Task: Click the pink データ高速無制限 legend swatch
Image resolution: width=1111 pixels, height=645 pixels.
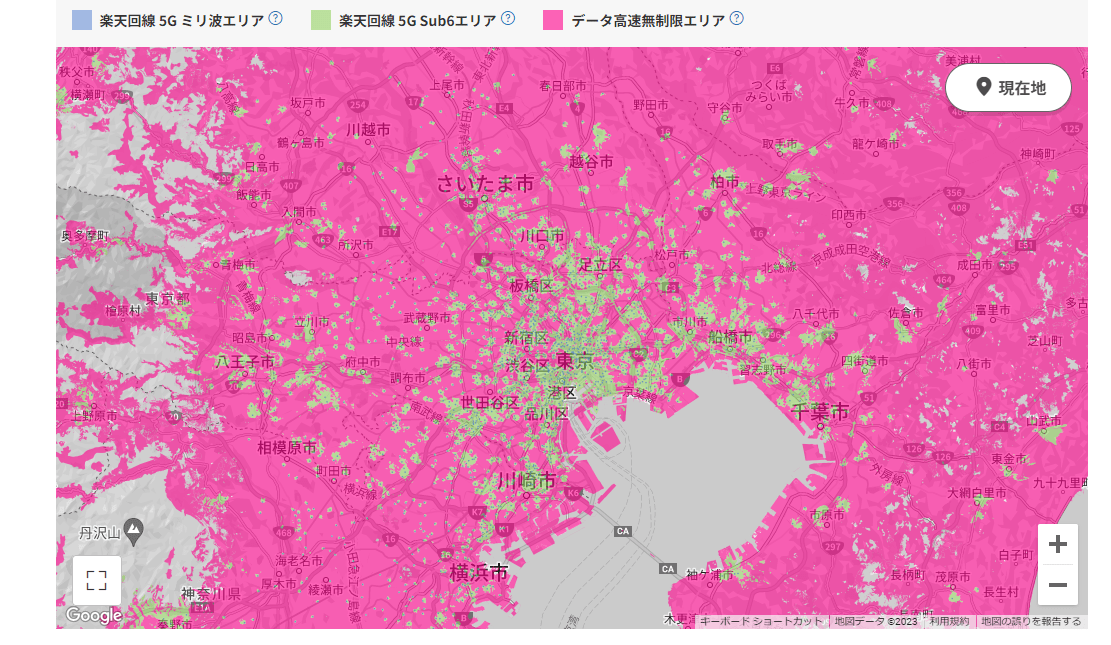Action: coord(553,19)
